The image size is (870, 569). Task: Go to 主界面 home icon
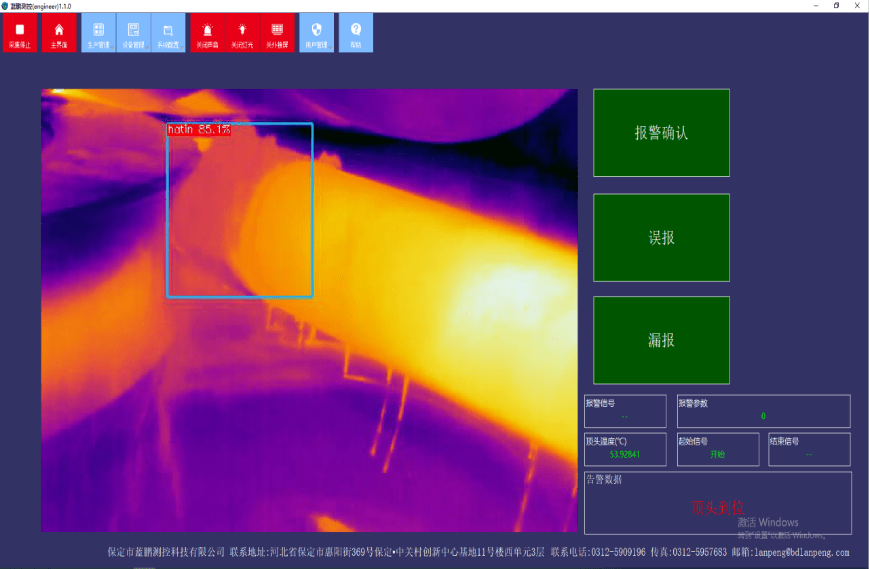tap(59, 33)
